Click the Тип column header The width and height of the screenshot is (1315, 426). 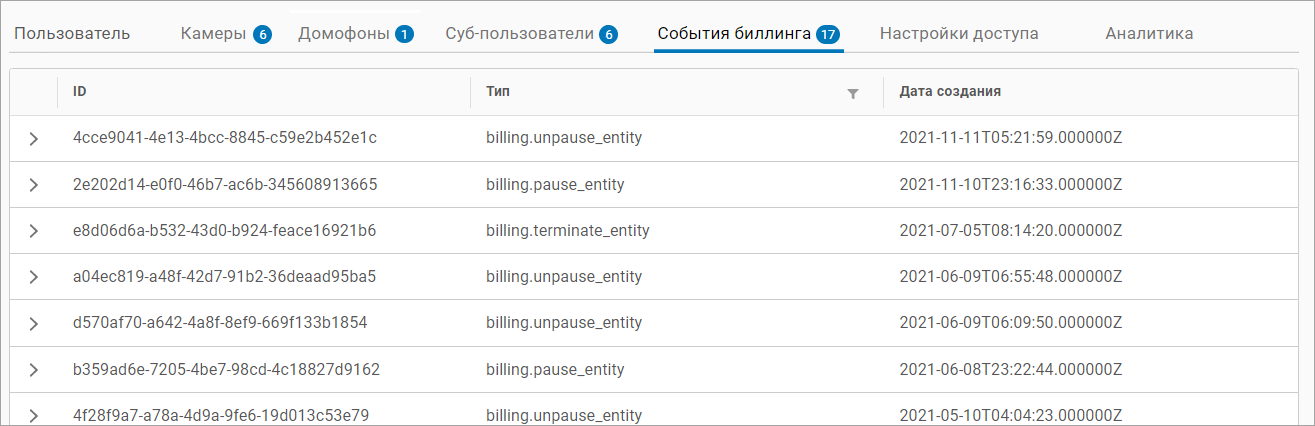(498, 92)
